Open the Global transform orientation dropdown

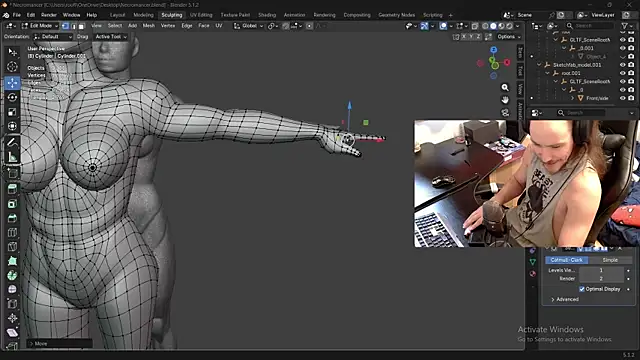248,26
